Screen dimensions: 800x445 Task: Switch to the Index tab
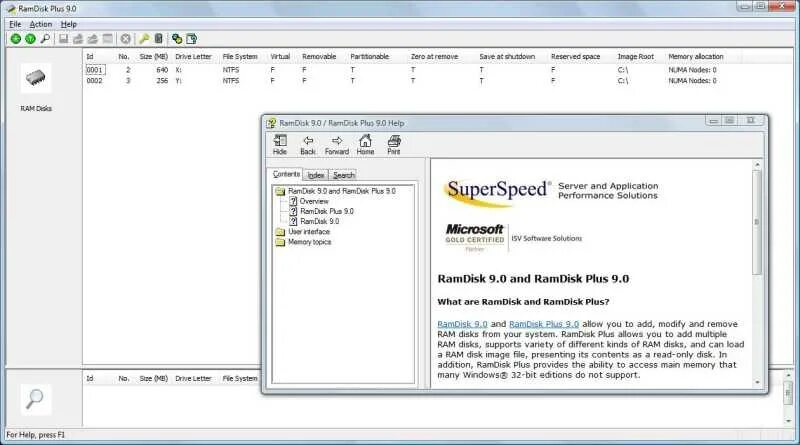pyautogui.click(x=316, y=175)
